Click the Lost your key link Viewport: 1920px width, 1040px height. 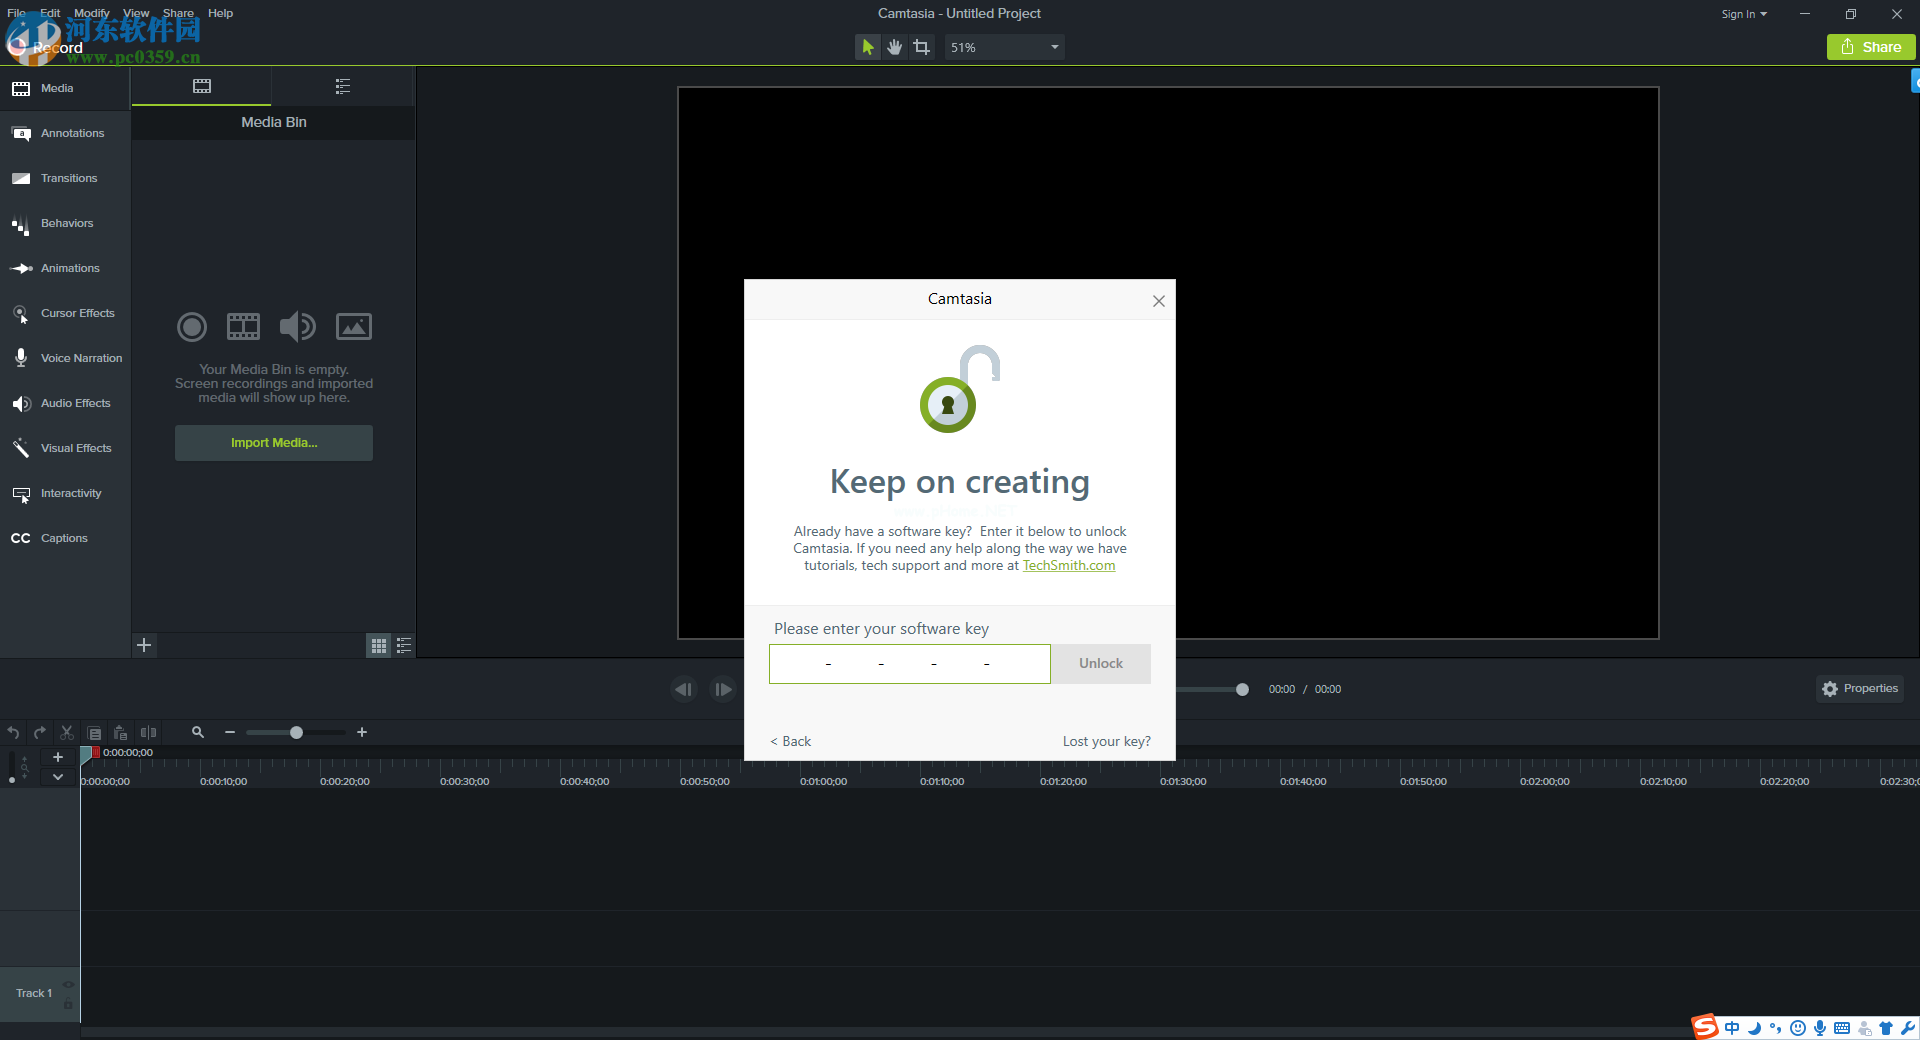(x=1106, y=741)
